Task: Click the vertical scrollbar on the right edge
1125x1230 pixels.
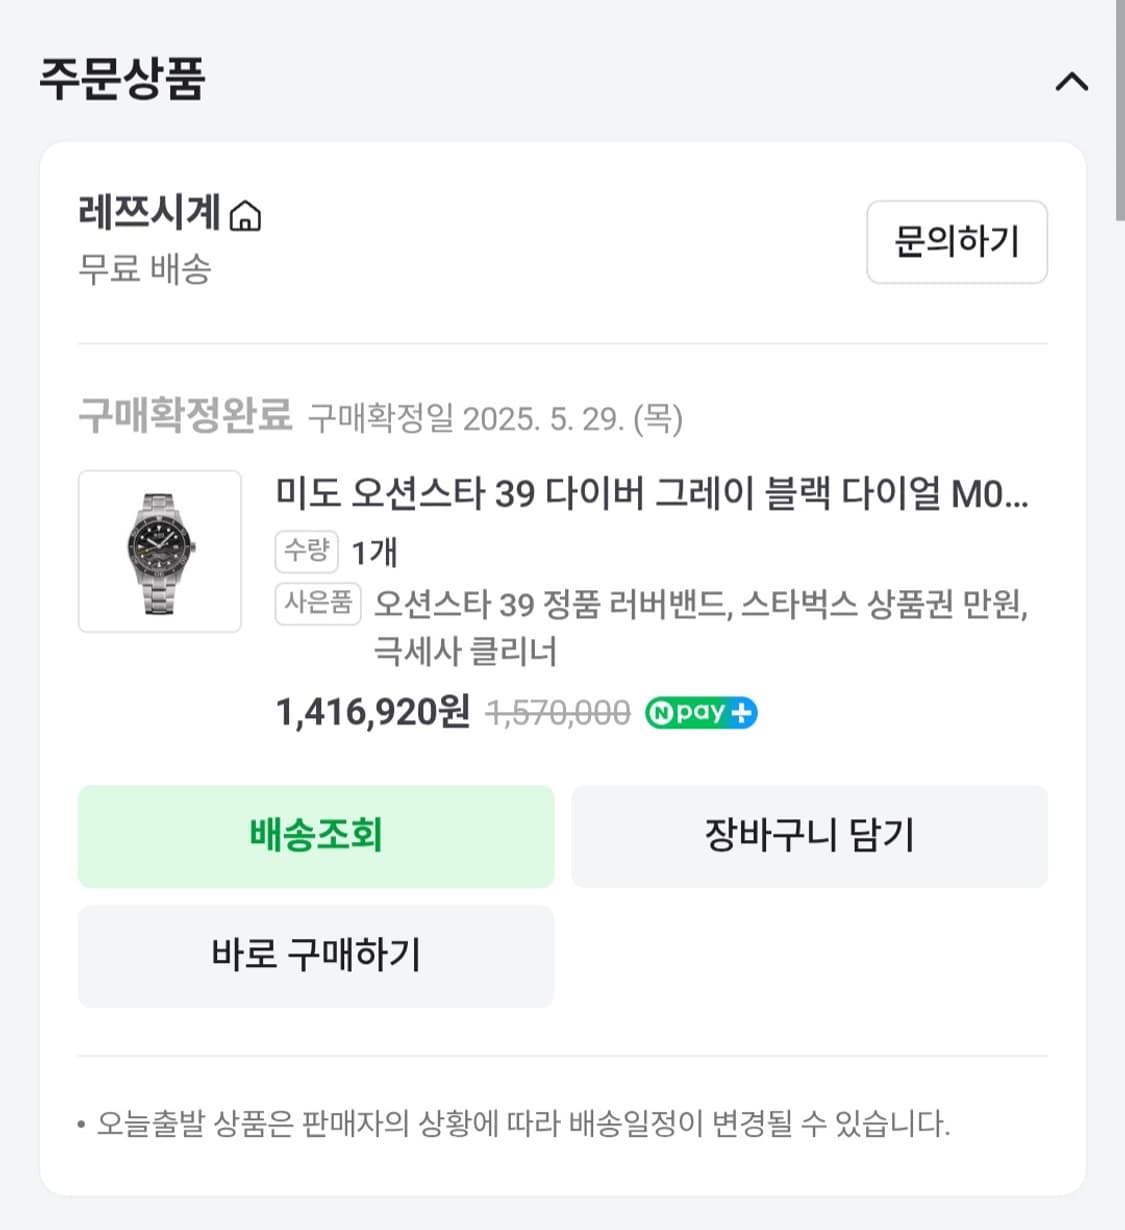Action: 1119,110
